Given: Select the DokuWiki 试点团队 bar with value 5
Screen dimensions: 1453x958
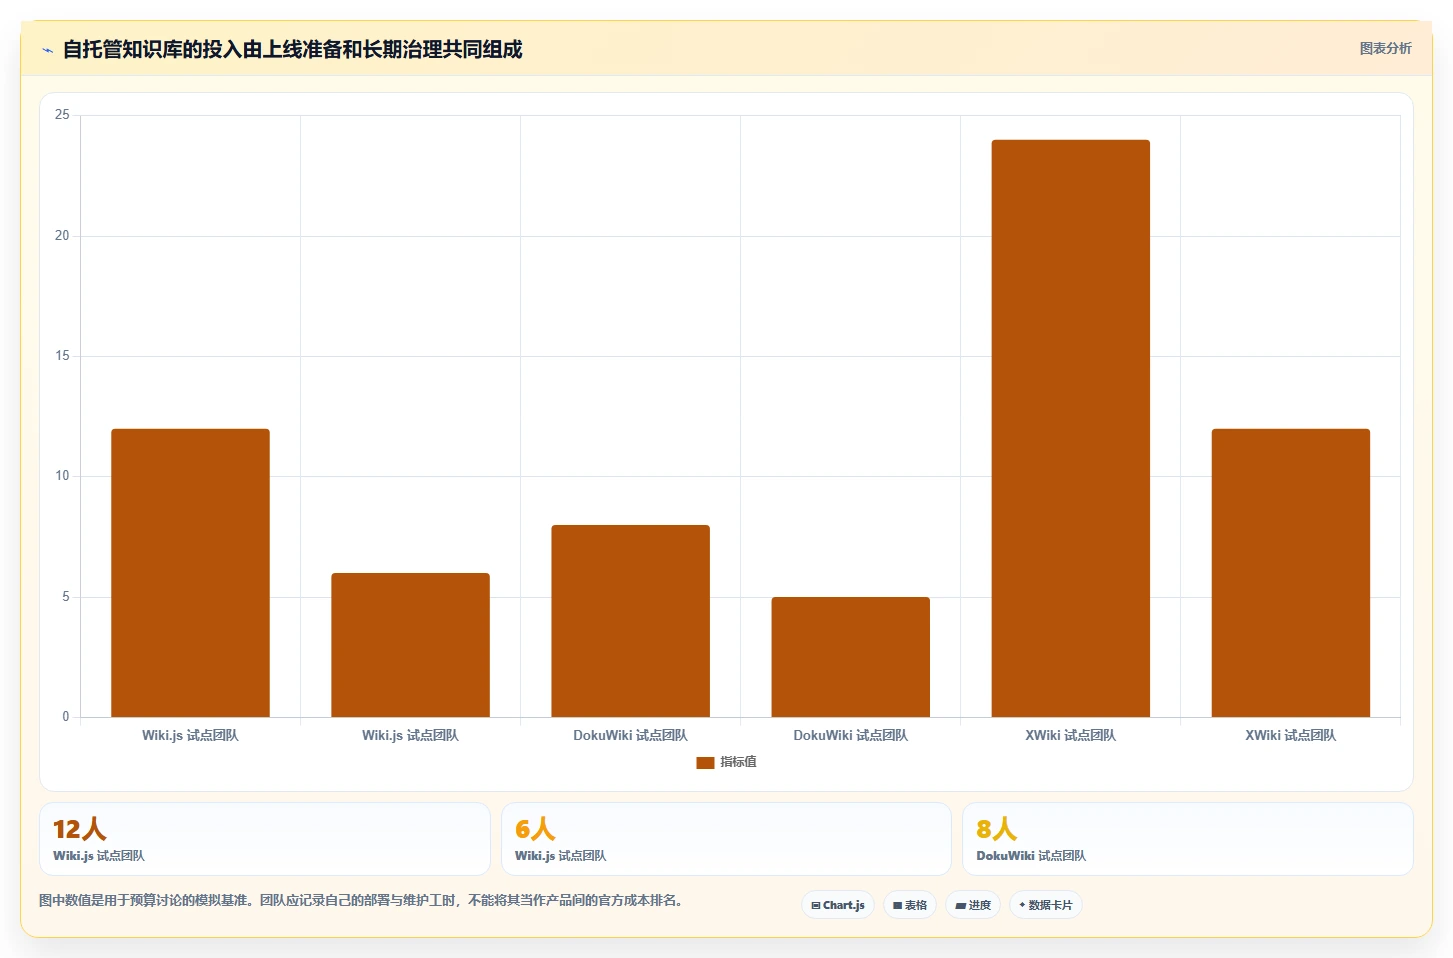Looking at the screenshot, I should pyautogui.click(x=850, y=657).
